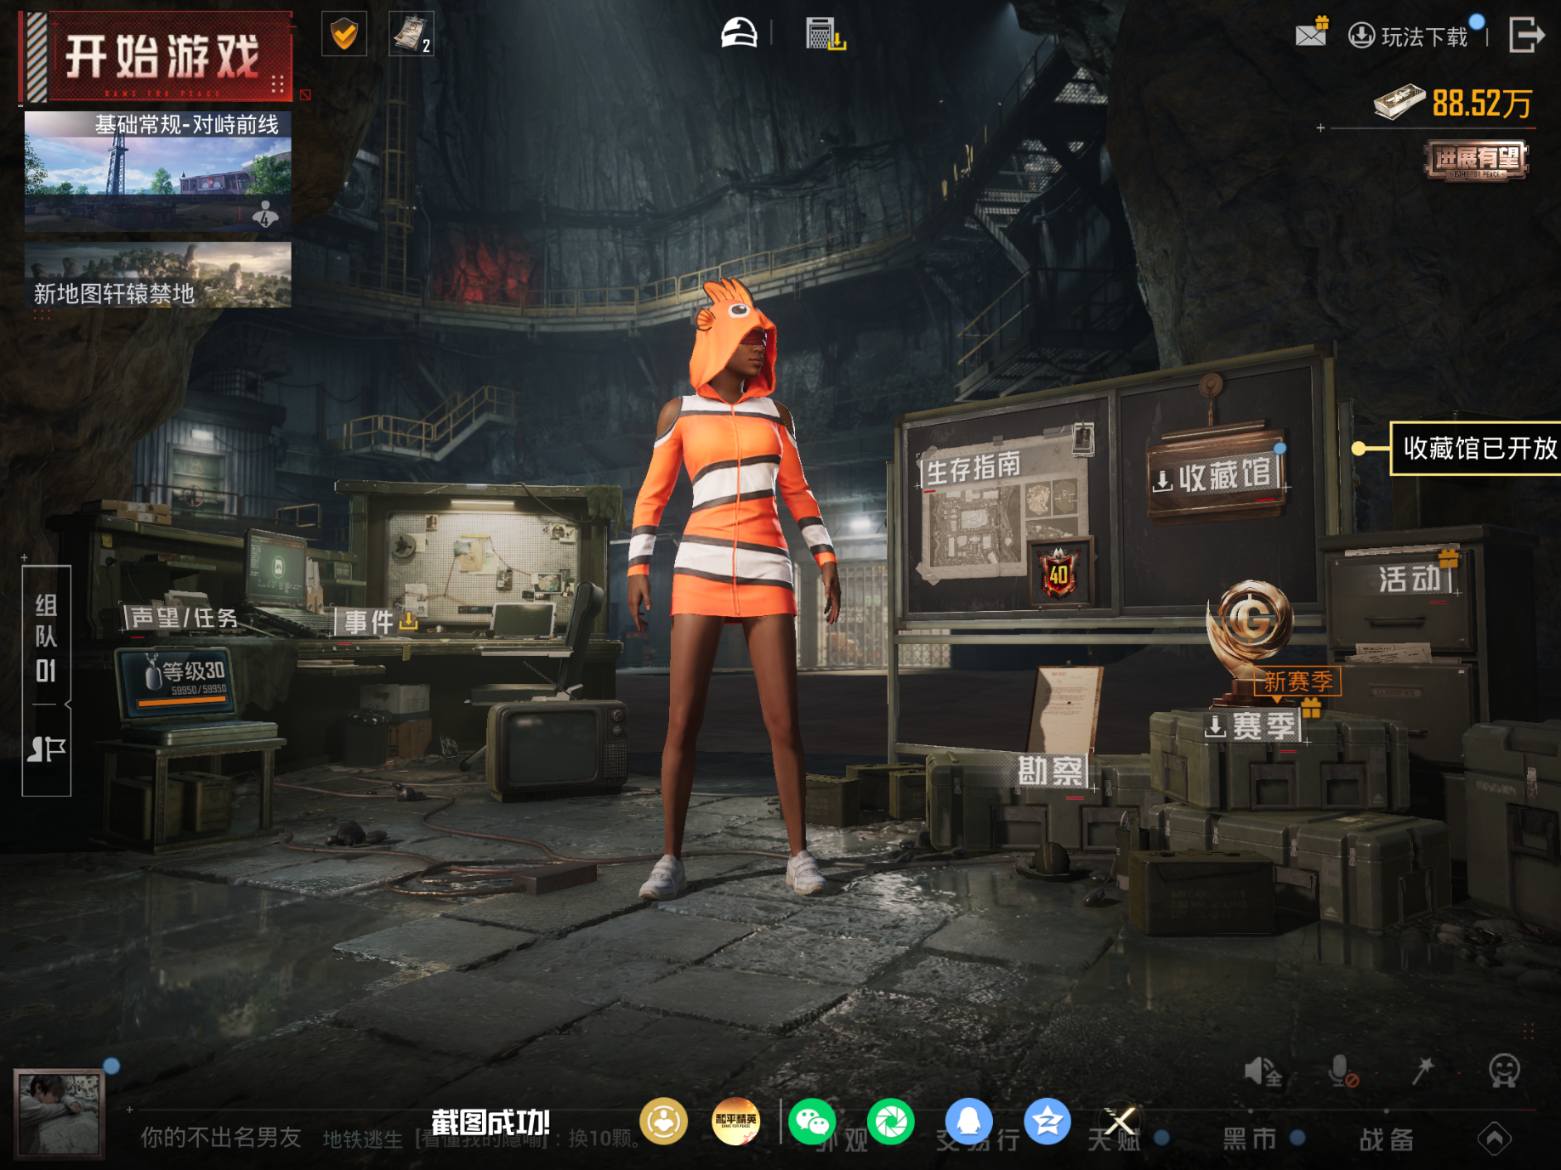Click 玩法下载 mode download link
This screenshot has width=1561, height=1170.
[x=1412, y=37]
